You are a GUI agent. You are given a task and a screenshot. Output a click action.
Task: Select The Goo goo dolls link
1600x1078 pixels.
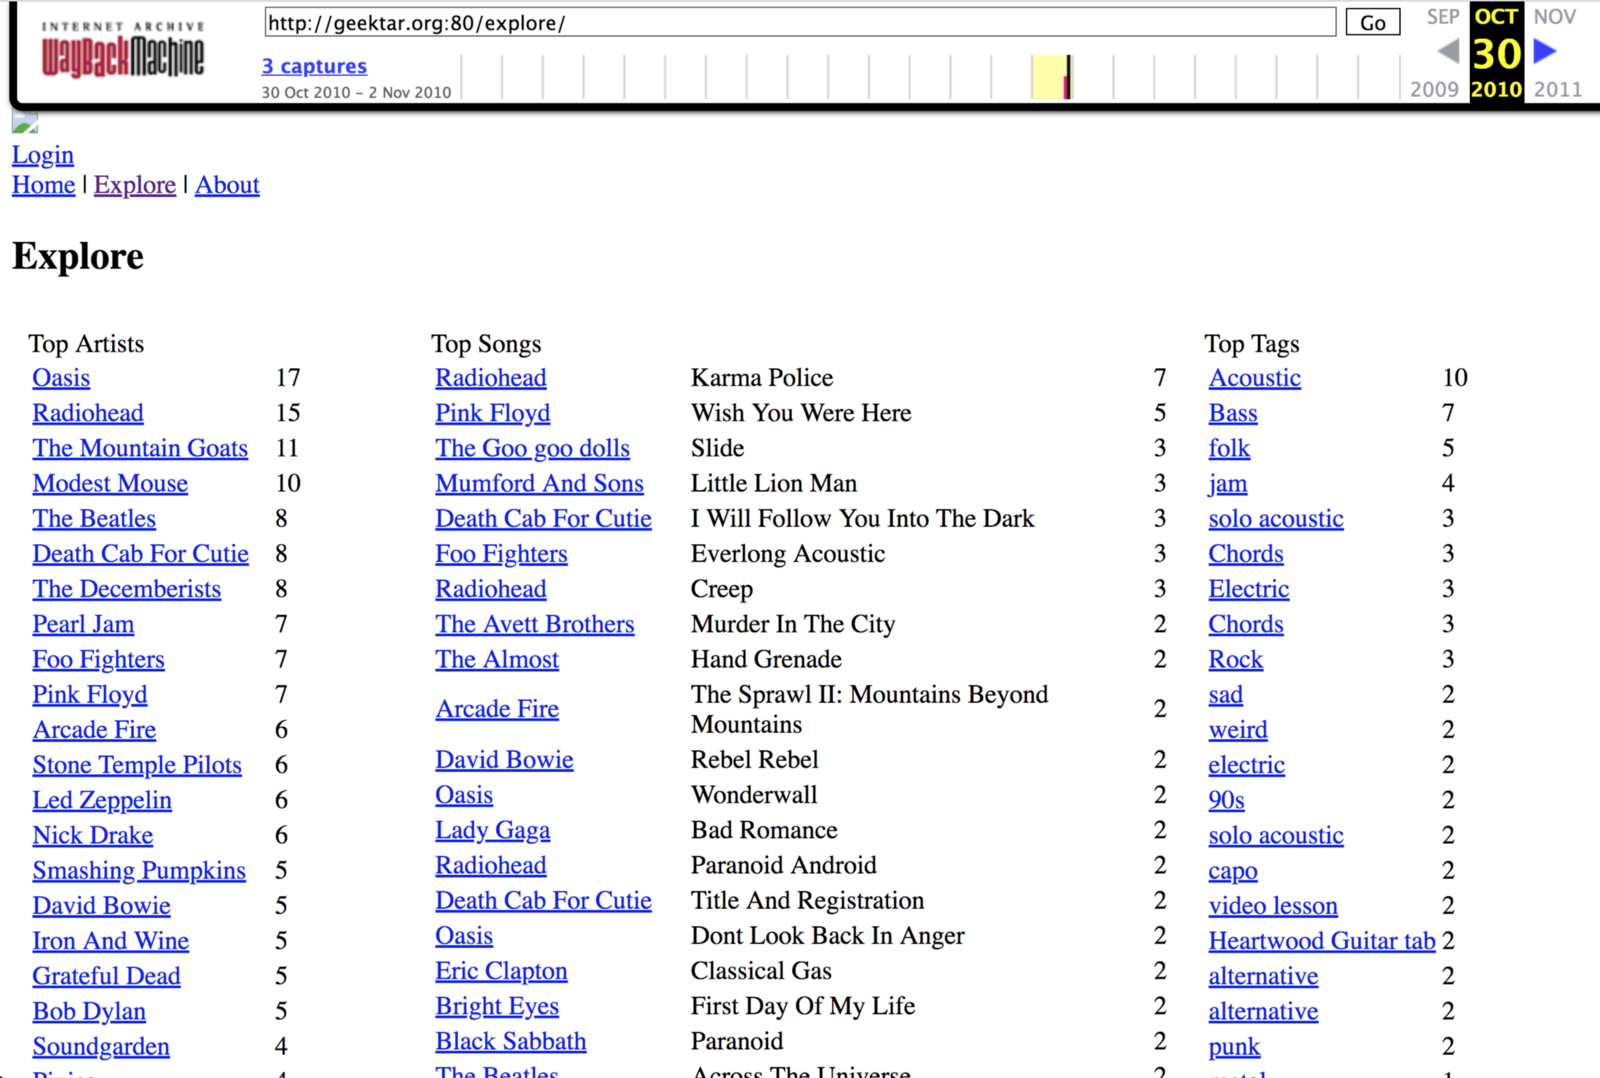[x=533, y=448]
